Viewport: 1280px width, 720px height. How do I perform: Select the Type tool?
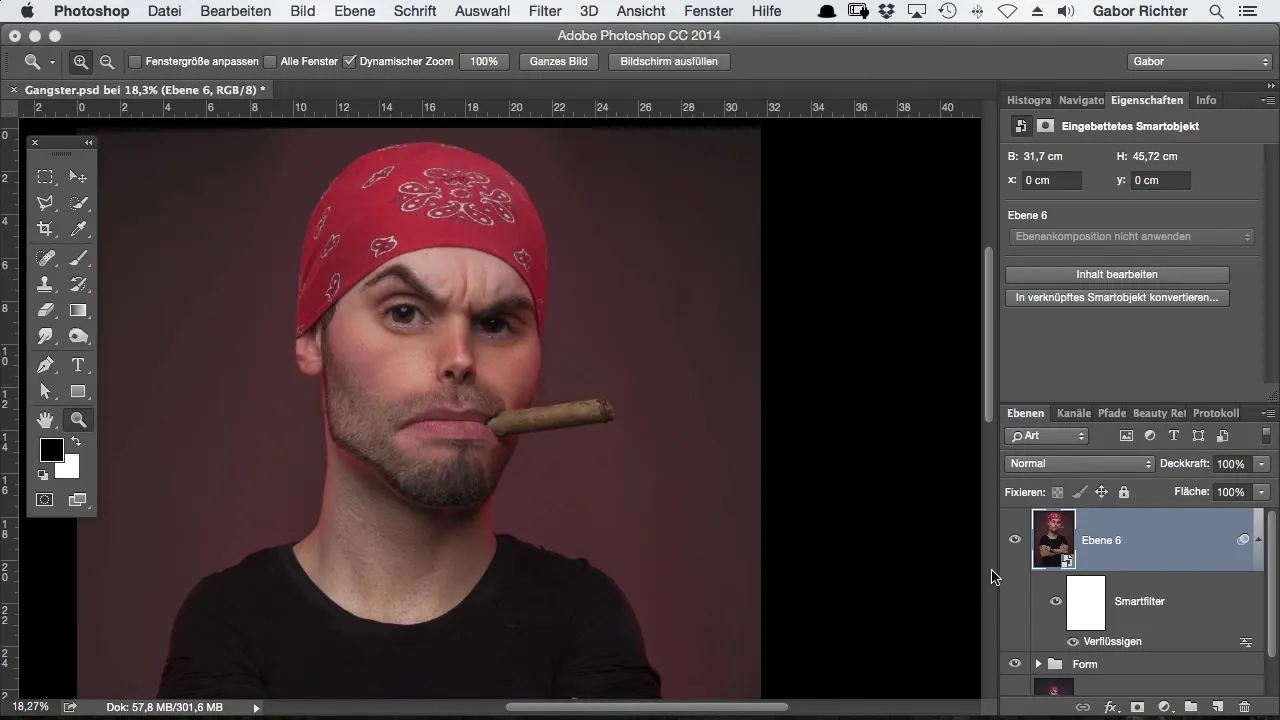(78, 365)
